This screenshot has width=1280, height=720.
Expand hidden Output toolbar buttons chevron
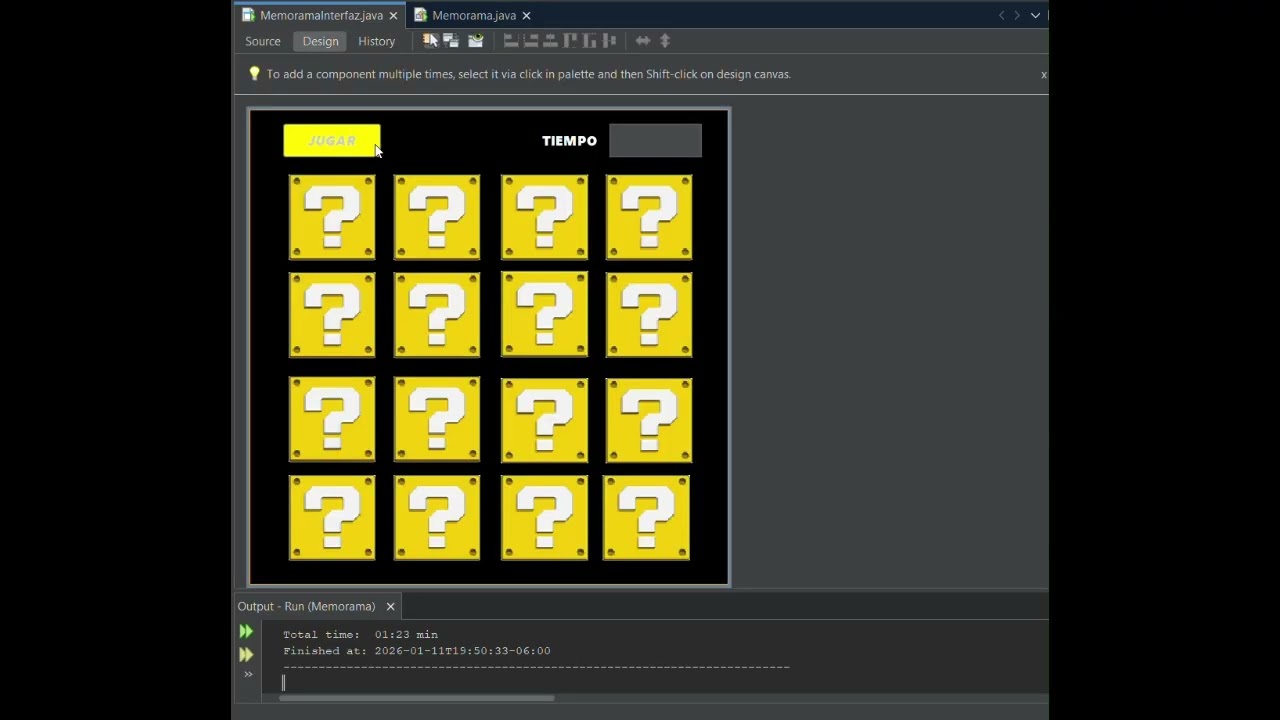coord(248,674)
